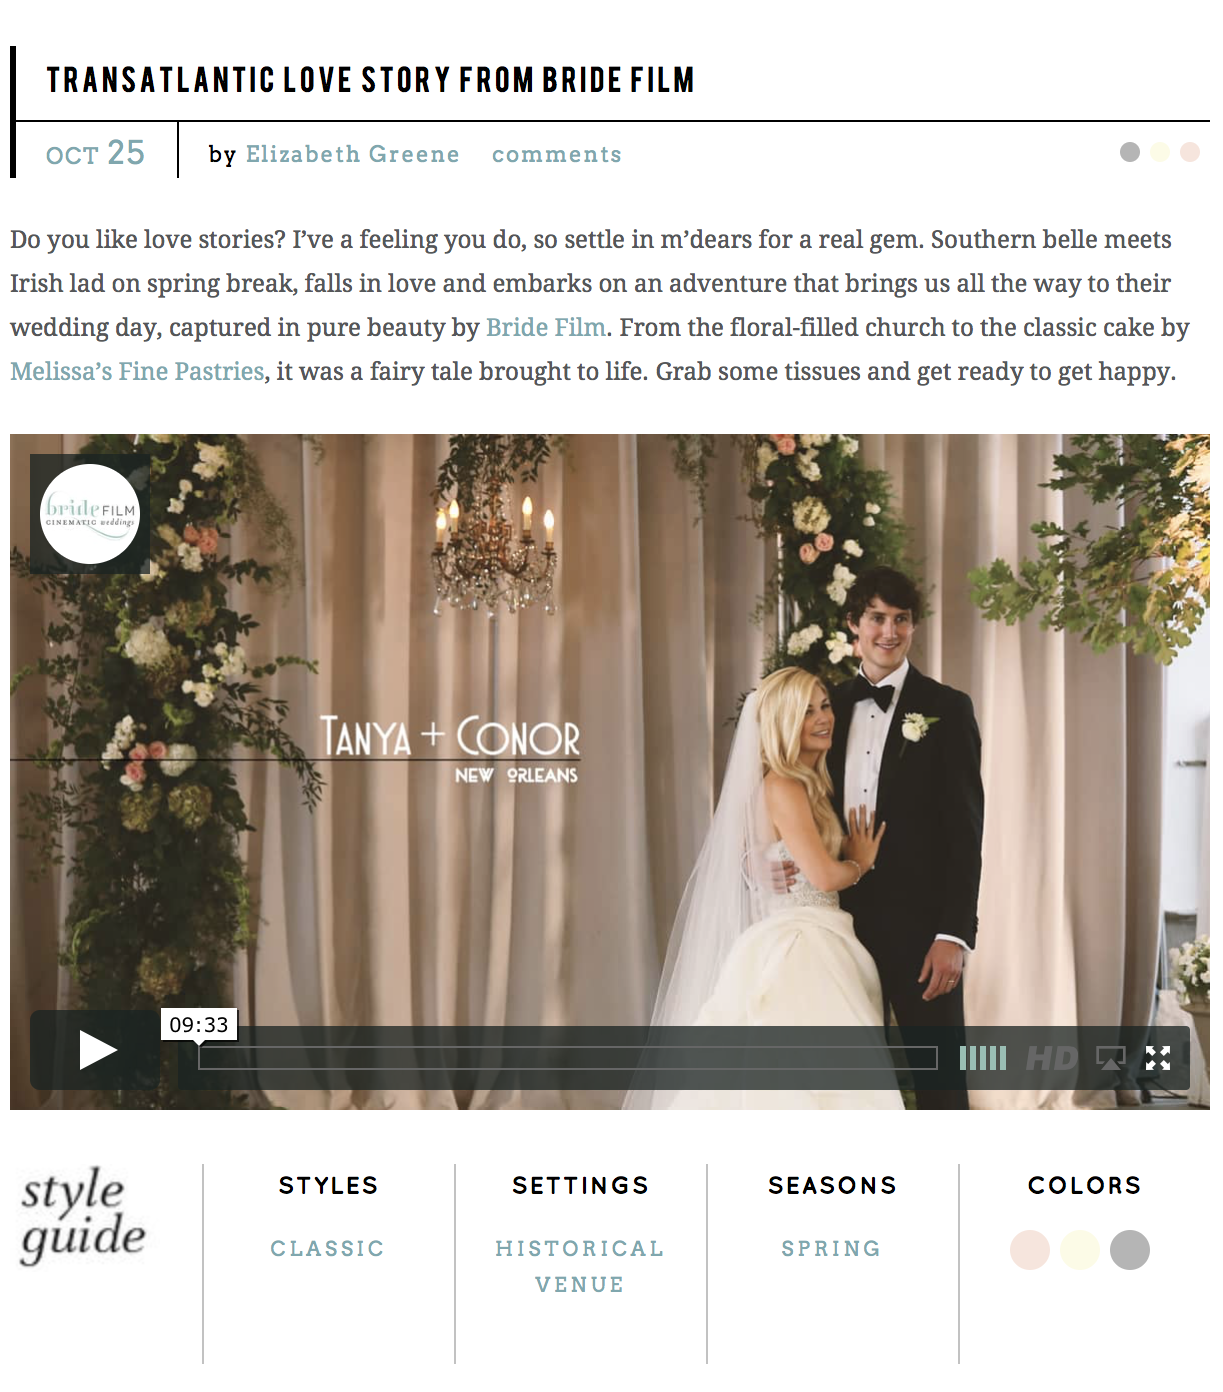The height and width of the screenshot is (1392, 1223).
Task: Select the pink dot in the post header
Action: (1190, 152)
